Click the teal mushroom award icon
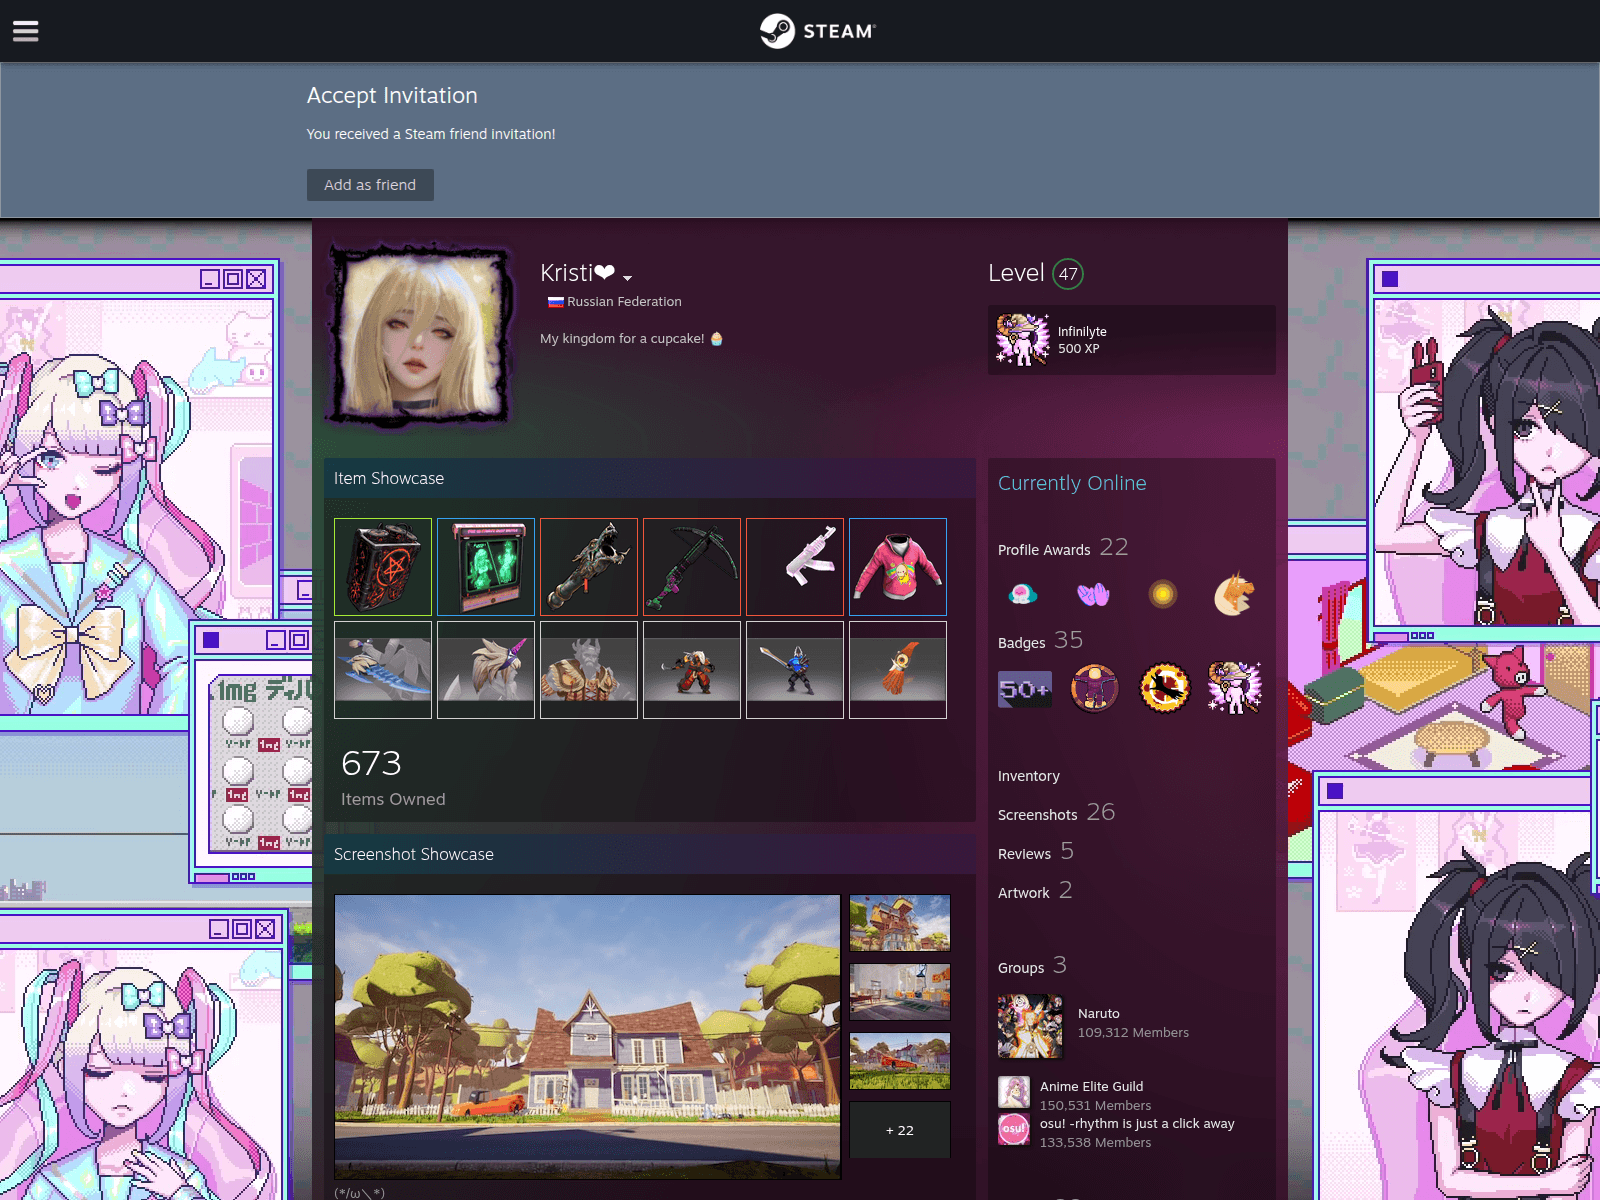Image resolution: width=1600 pixels, height=1200 pixels. (1022, 594)
